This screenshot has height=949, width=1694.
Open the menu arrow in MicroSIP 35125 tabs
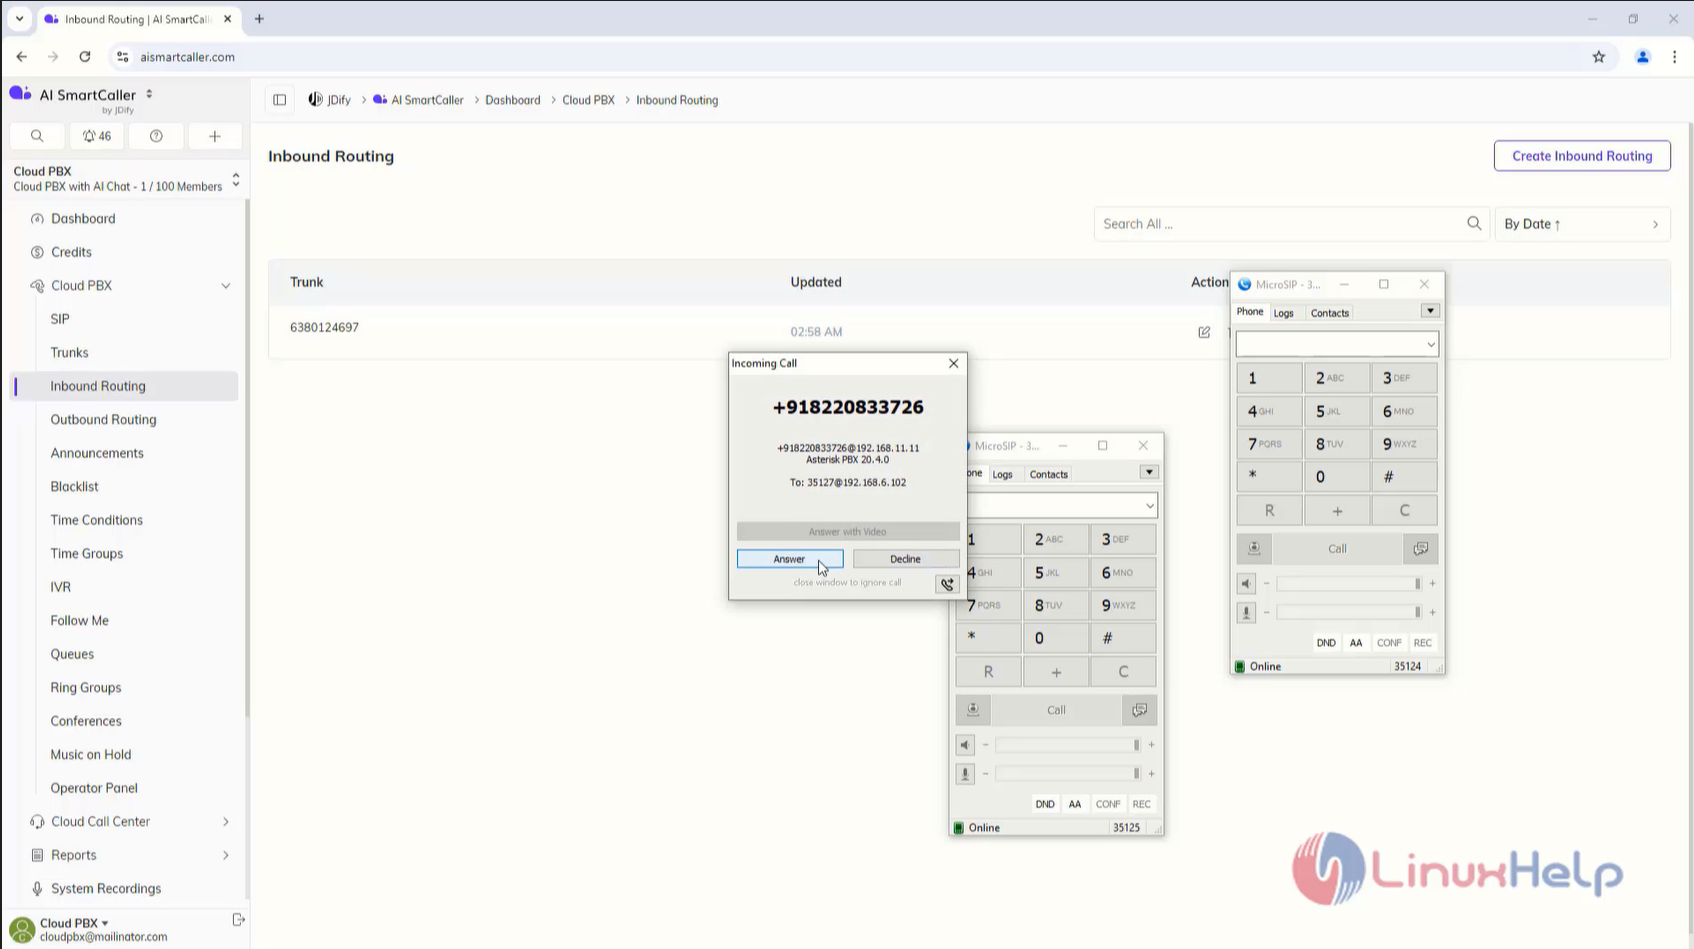point(1149,472)
